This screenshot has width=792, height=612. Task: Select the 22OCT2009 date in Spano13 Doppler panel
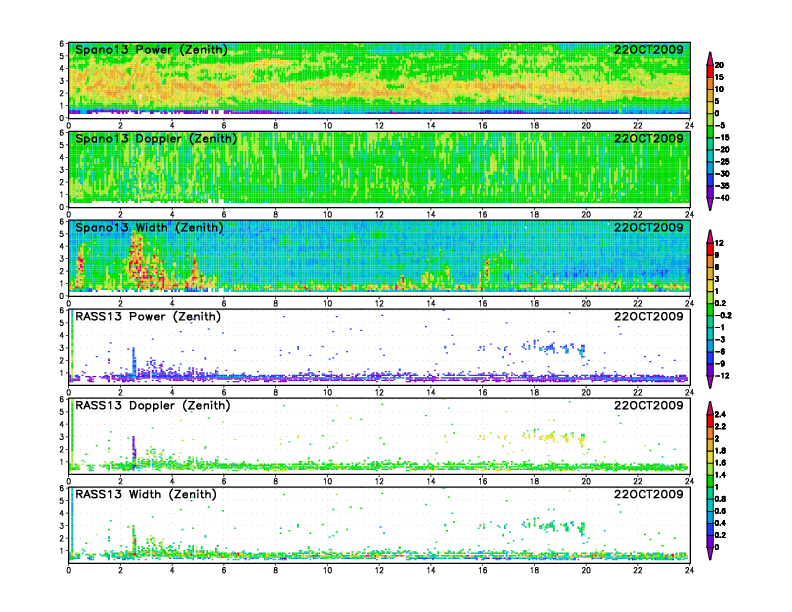point(649,138)
